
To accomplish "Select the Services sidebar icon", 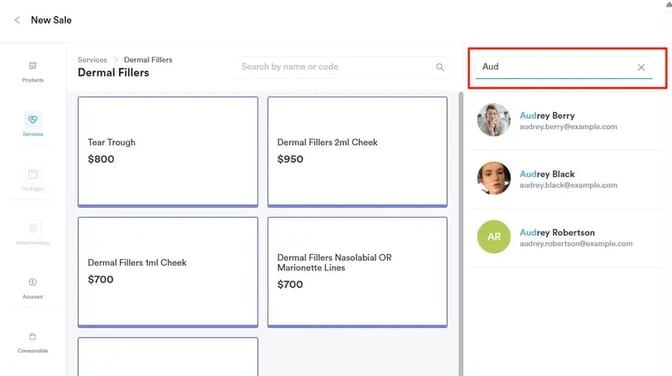I will click(x=33, y=119).
